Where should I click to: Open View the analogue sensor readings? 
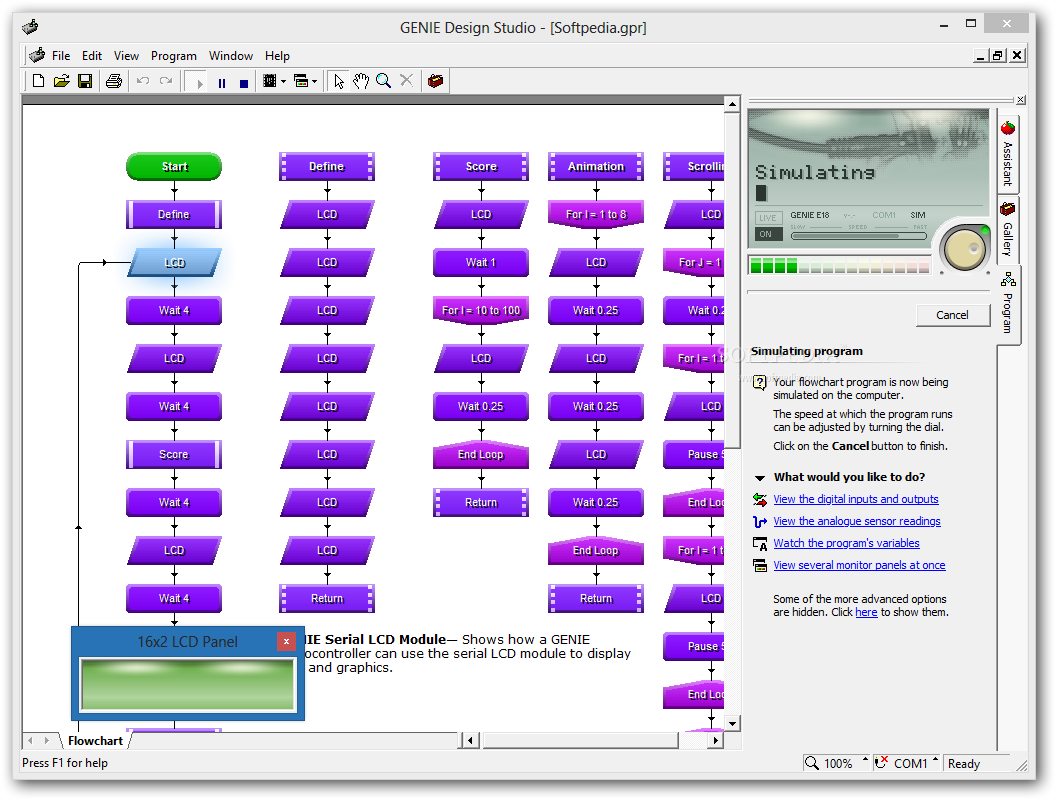(857, 521)
